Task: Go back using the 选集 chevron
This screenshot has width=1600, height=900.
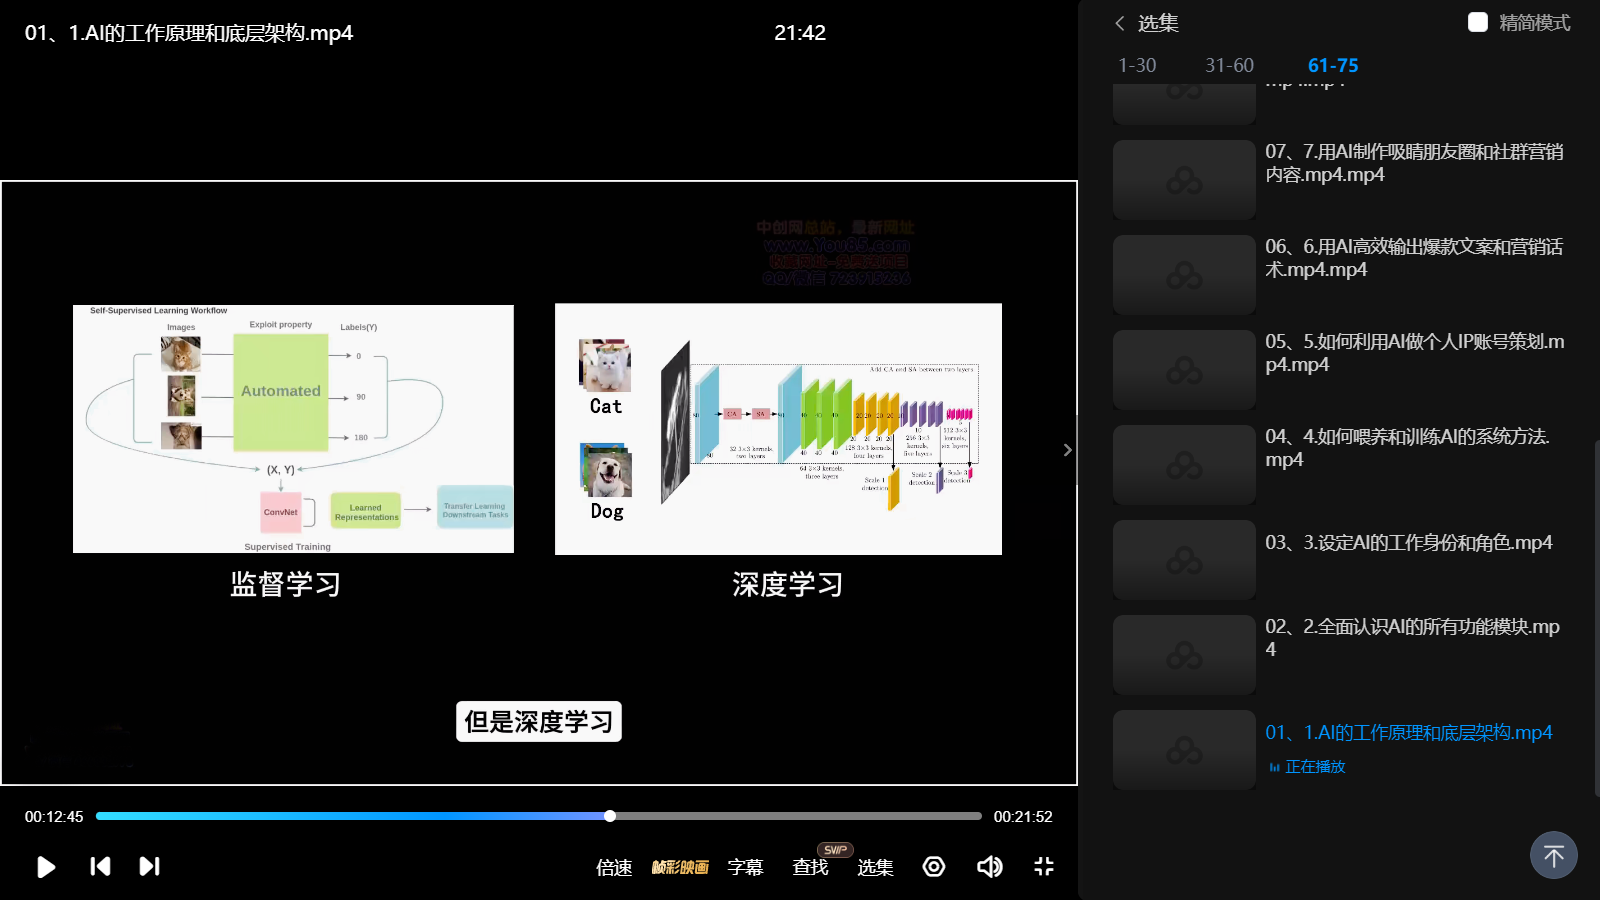Action: 1120,23
